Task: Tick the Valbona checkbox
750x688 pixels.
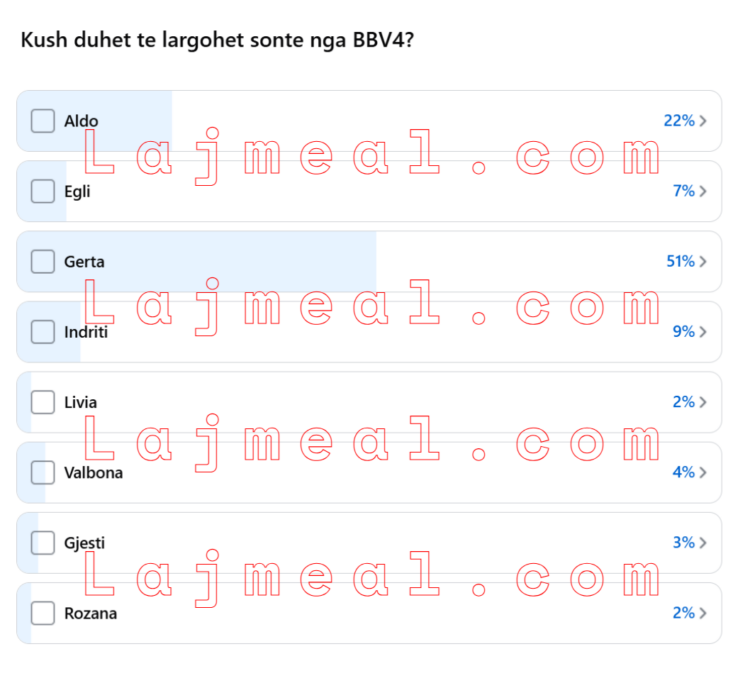Action: (x=43, y=472)
